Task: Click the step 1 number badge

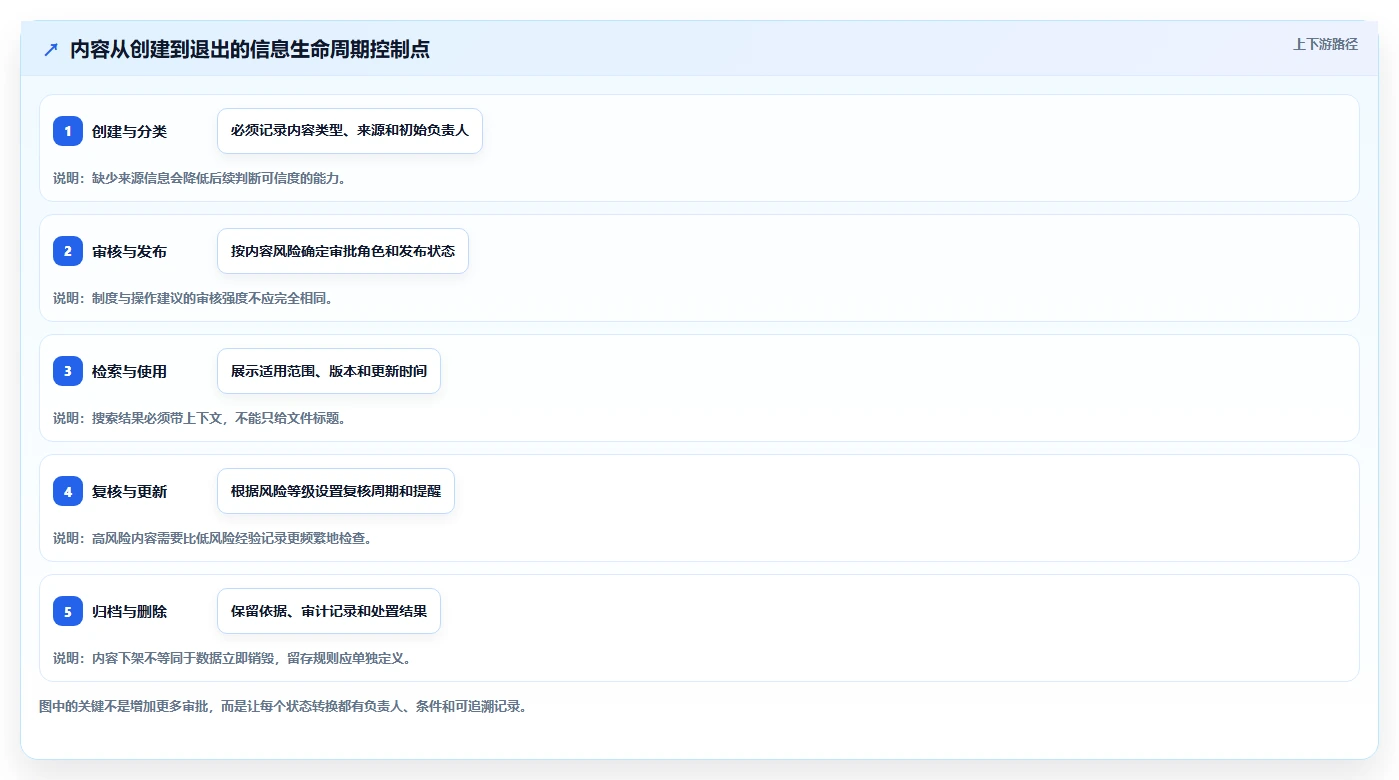Action: pos(68,131)
